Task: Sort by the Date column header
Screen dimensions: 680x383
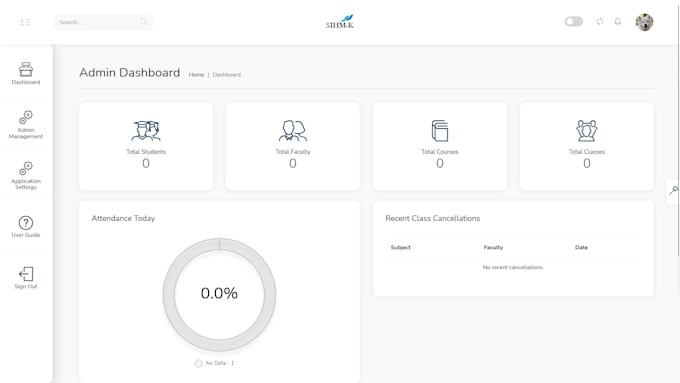Action: pyautogui.click(x=581, y=247)
